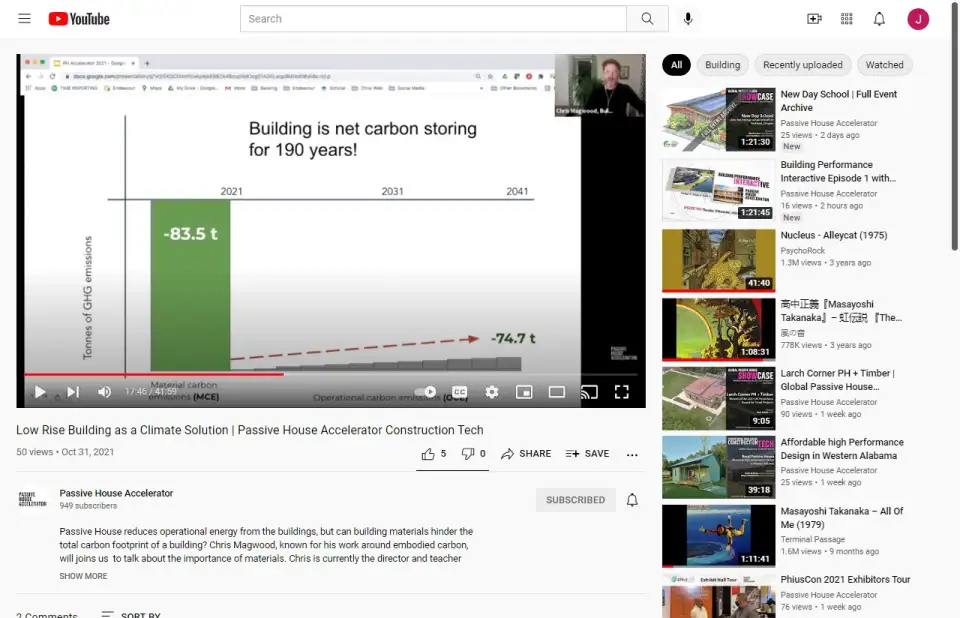Start voice search with microphone

pyautogui.click(x=688, y=19)
